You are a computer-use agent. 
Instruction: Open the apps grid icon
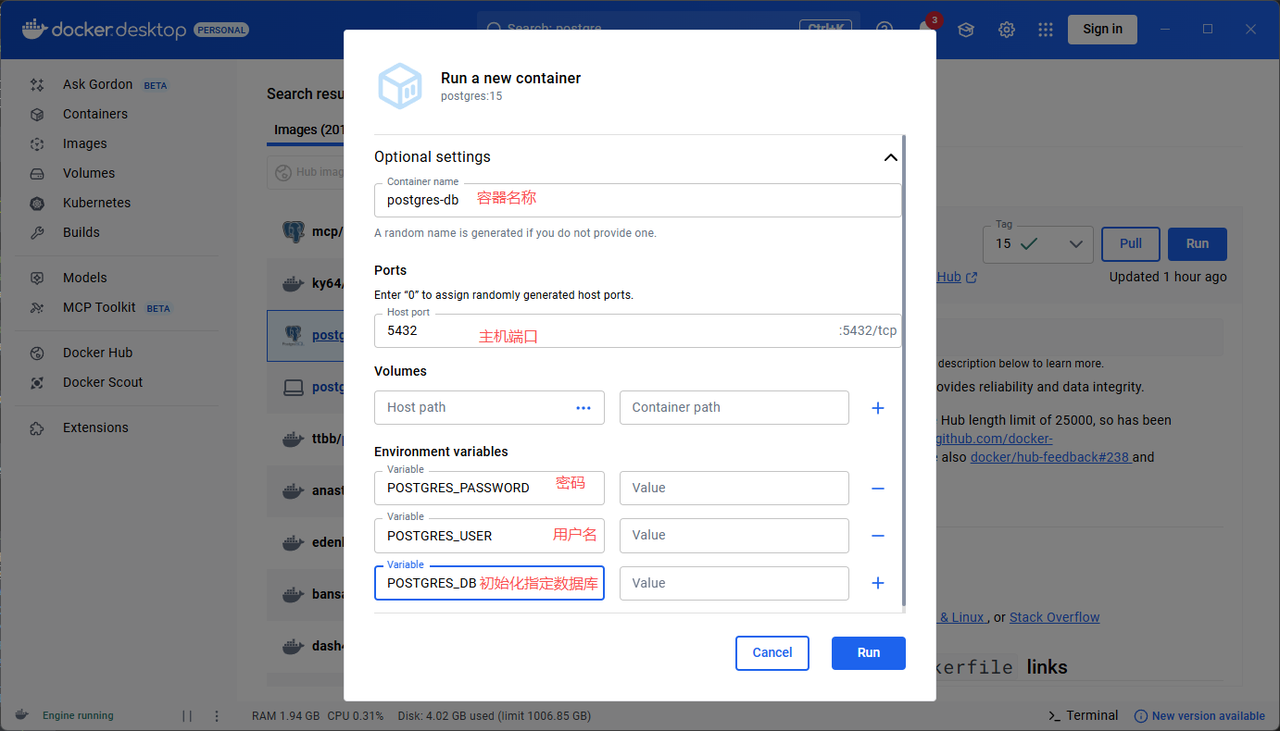click(x=1045, y=30)
